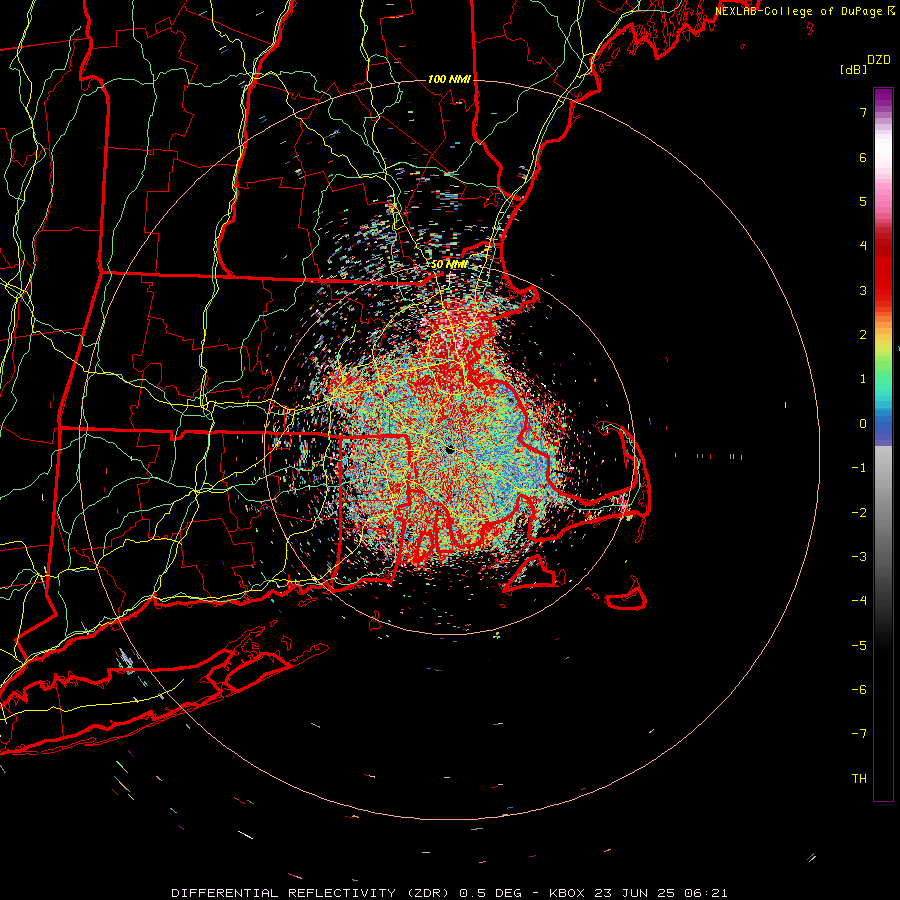Screen dimensions: 900x900
Task: Click the KBOX station identifier
Action: pos(567,893)
